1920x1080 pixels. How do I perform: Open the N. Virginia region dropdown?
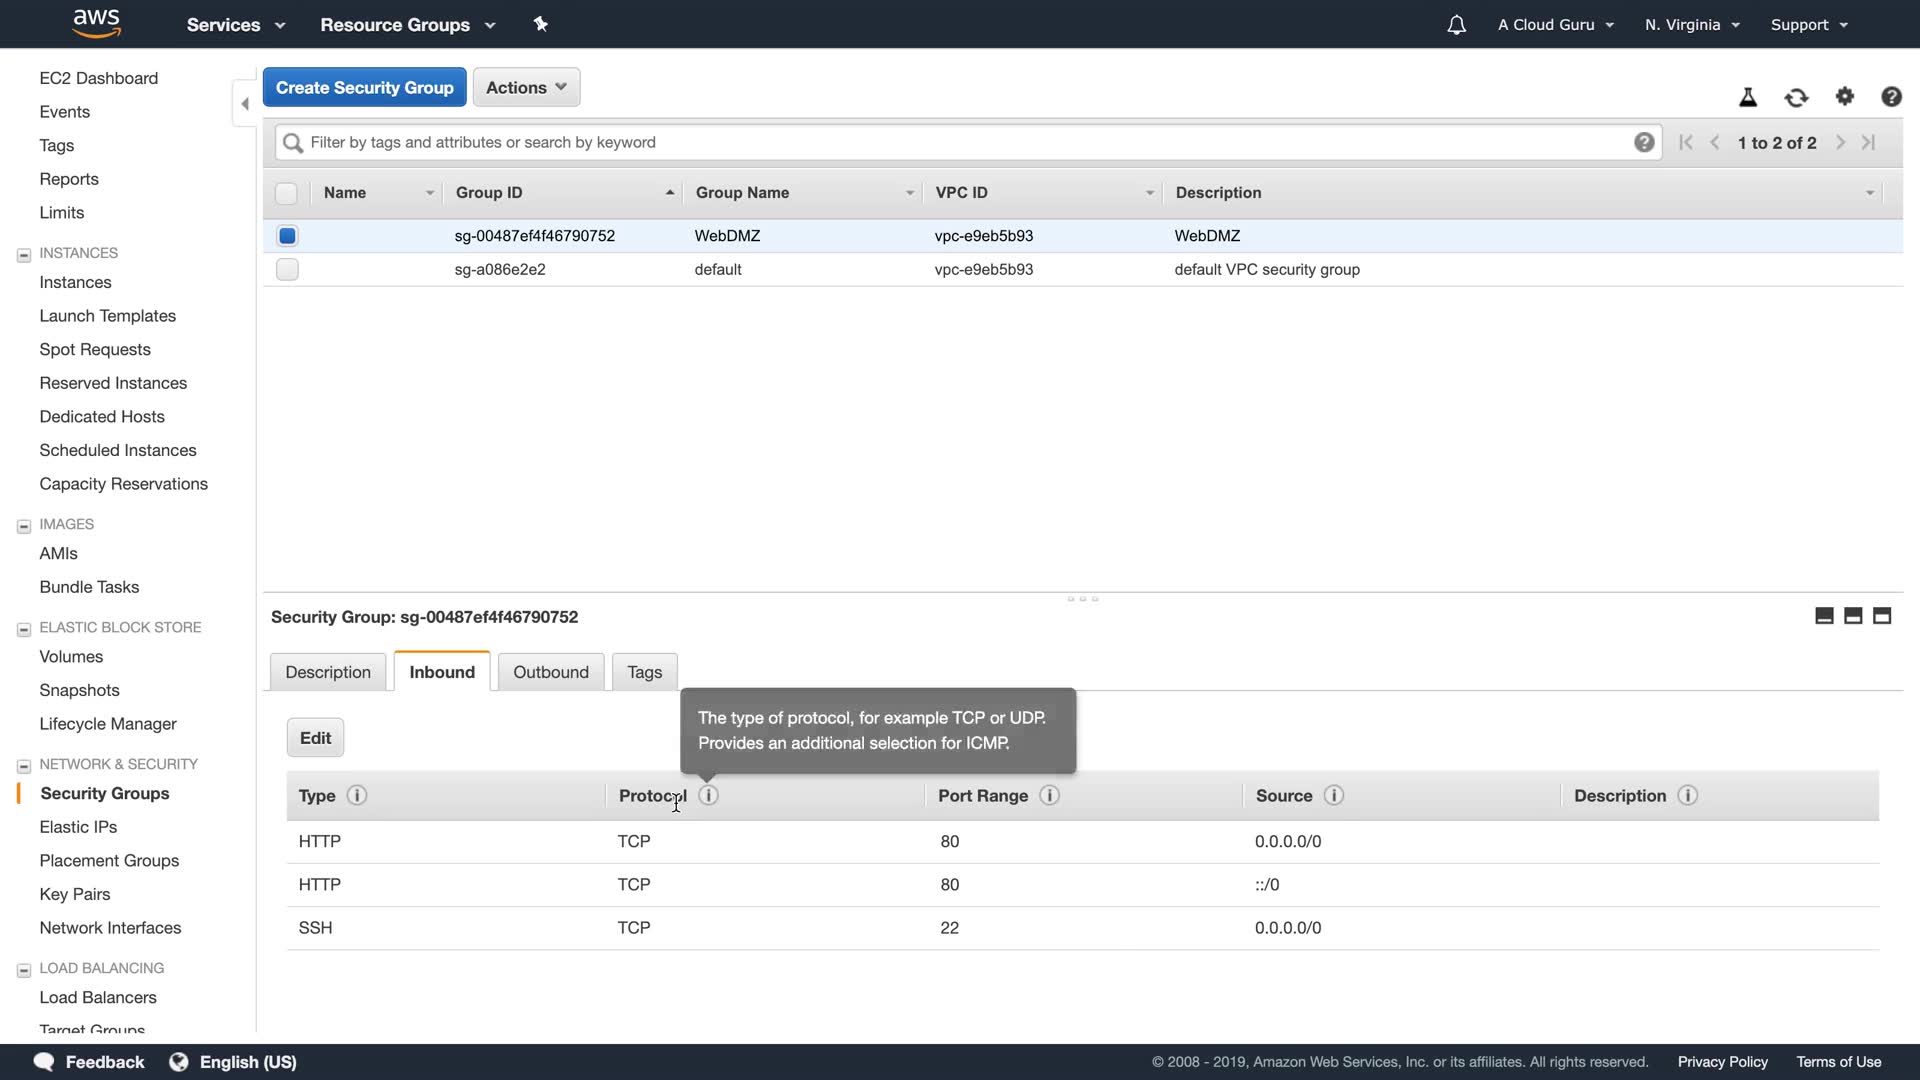(1692, 25)
